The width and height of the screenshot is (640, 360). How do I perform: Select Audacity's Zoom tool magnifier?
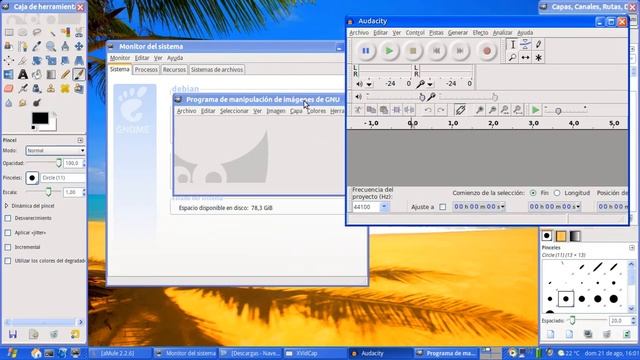(513, 58)
